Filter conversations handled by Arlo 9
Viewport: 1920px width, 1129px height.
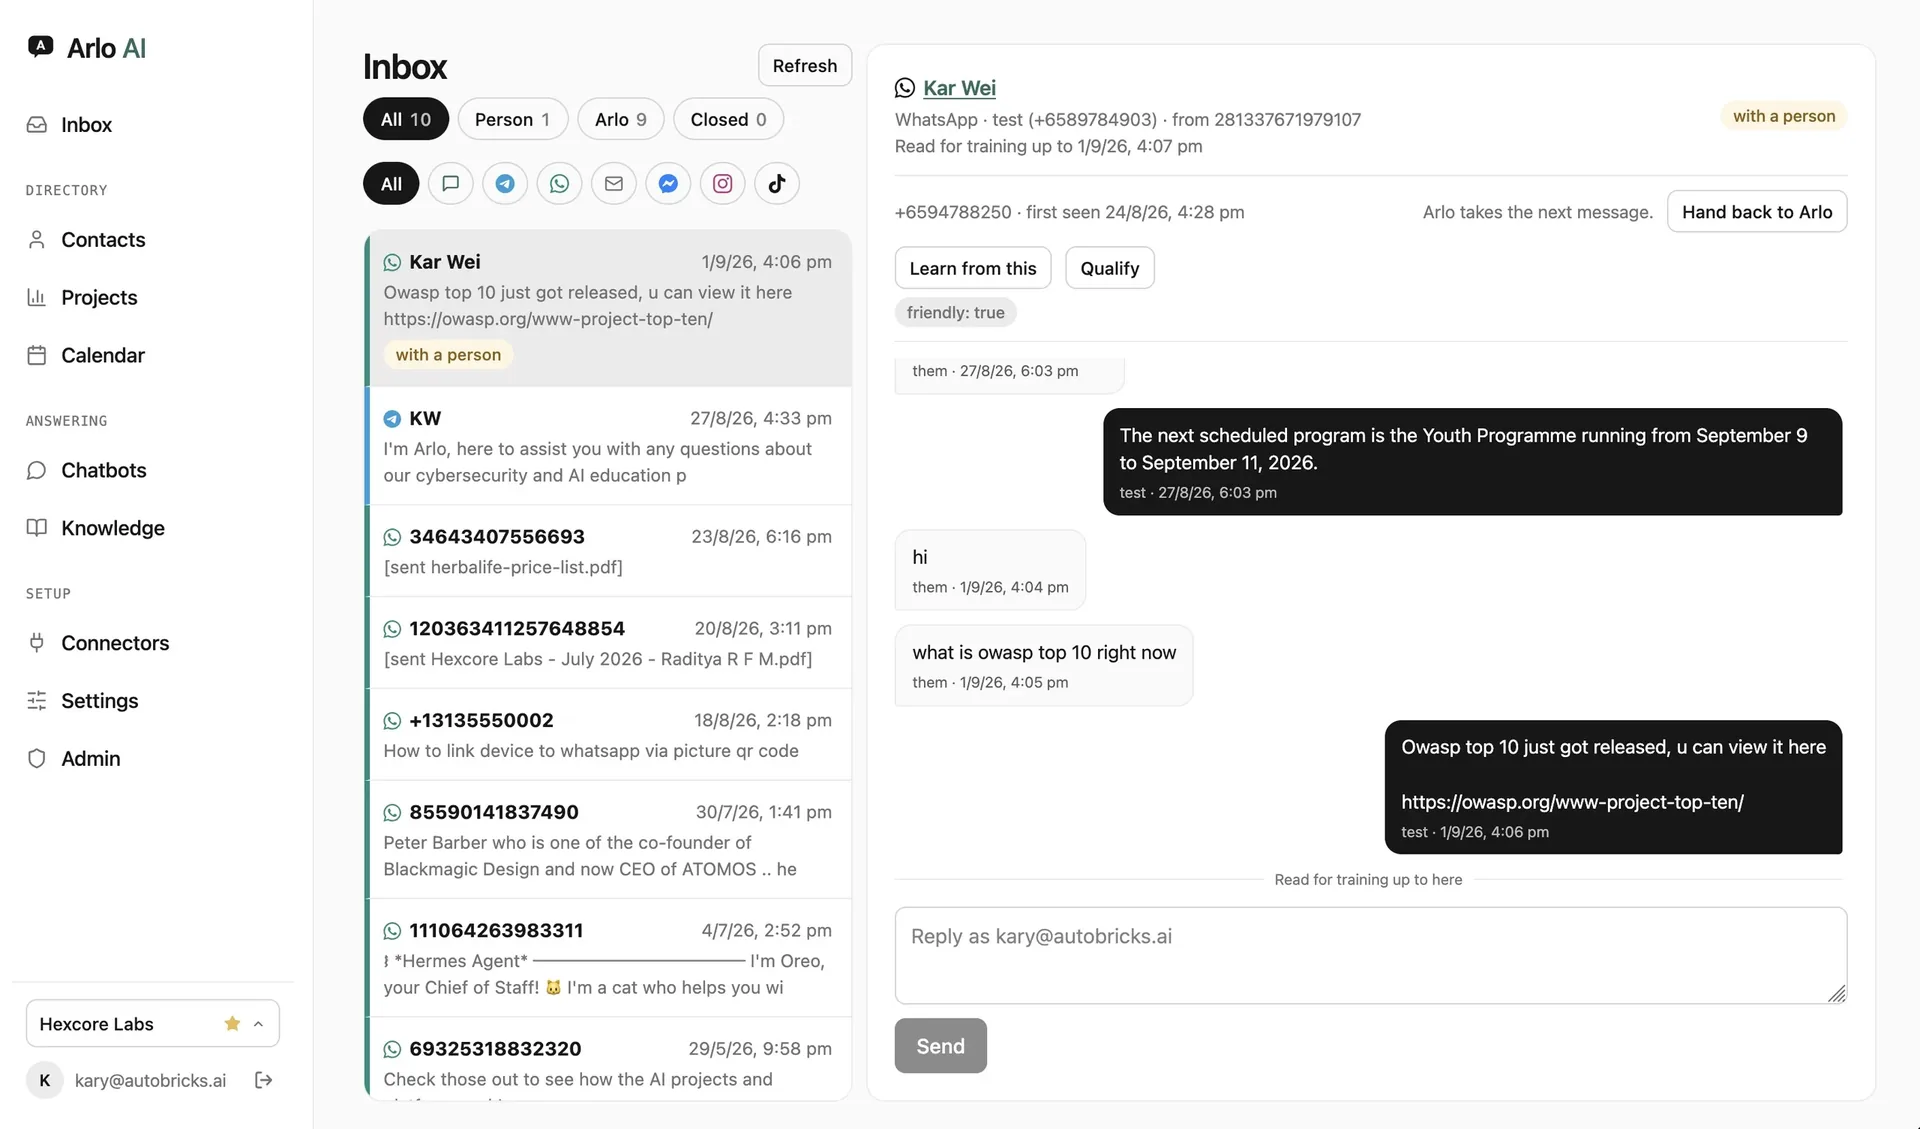621,119
